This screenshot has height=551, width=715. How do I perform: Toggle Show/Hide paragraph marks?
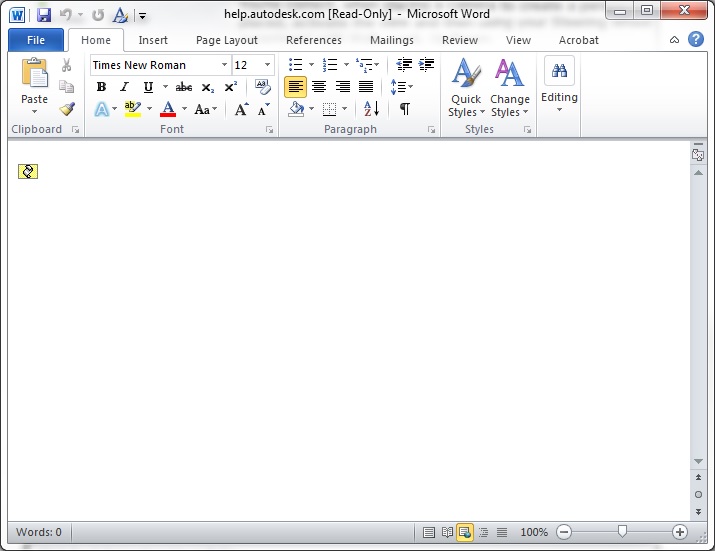[404, 109]
